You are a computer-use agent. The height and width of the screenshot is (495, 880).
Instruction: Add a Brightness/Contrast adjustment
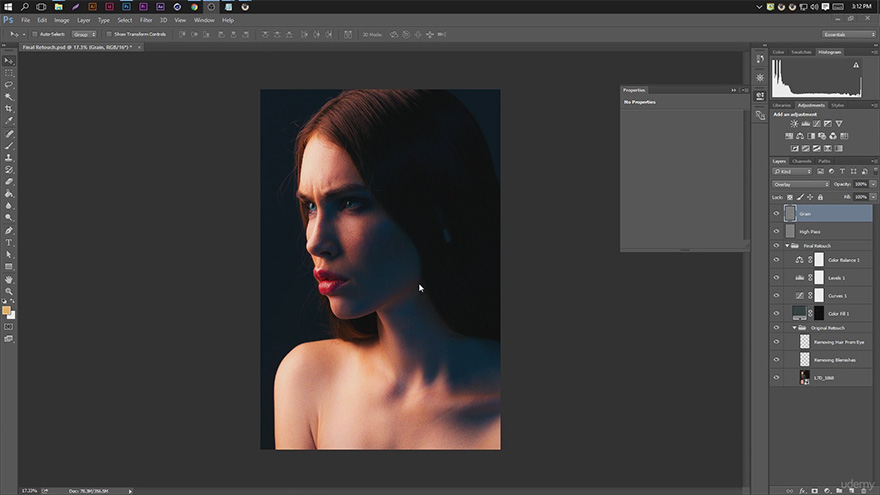coord(794,123)
